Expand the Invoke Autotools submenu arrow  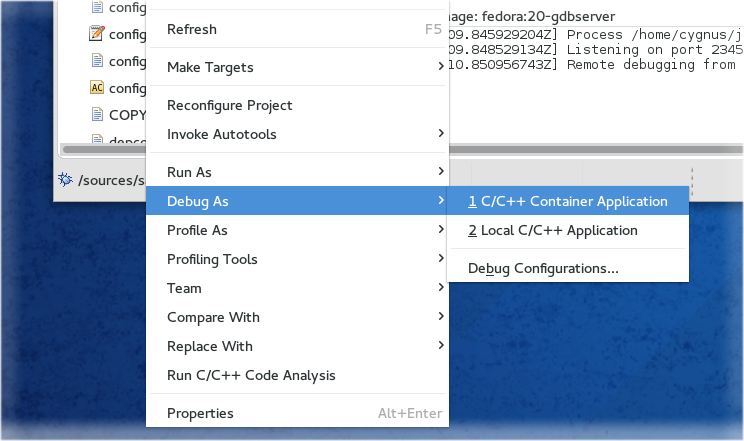pos(441,132)
